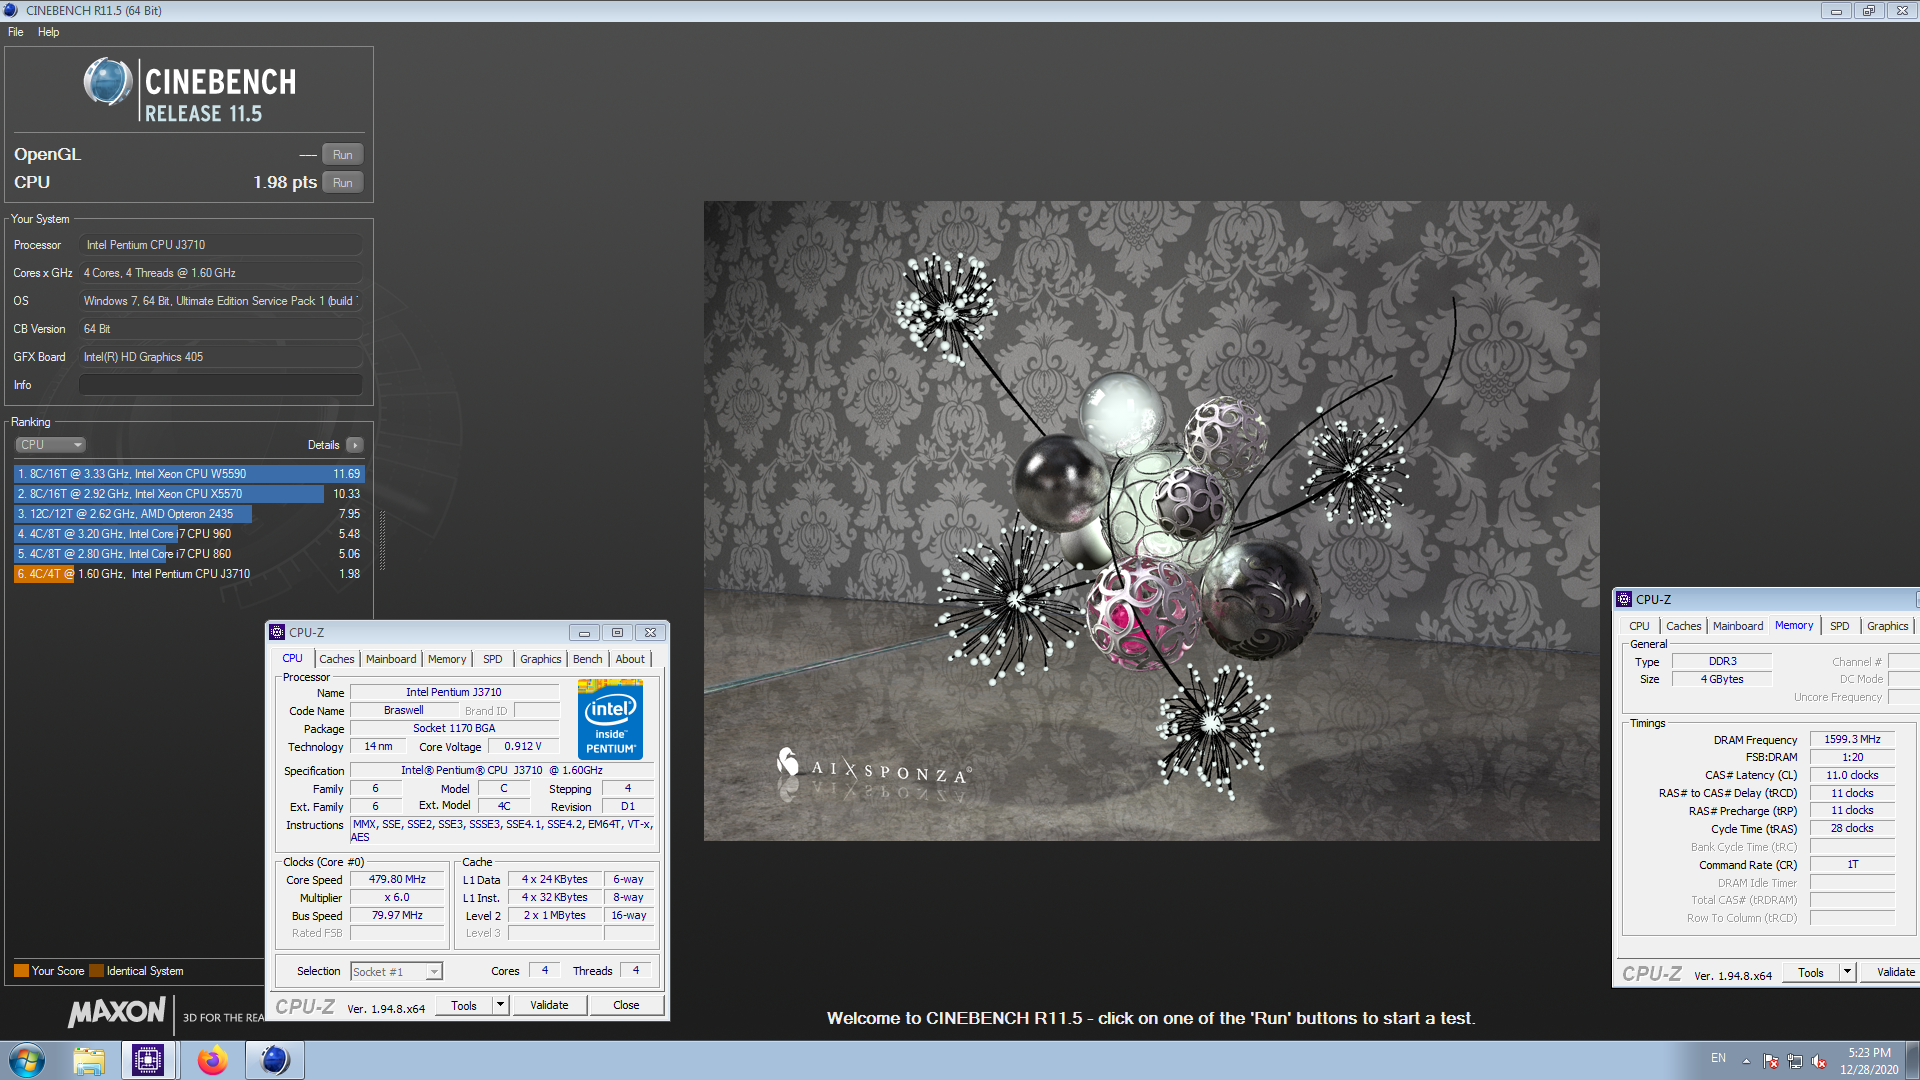Open the File menu

click(x=16, y=32)
